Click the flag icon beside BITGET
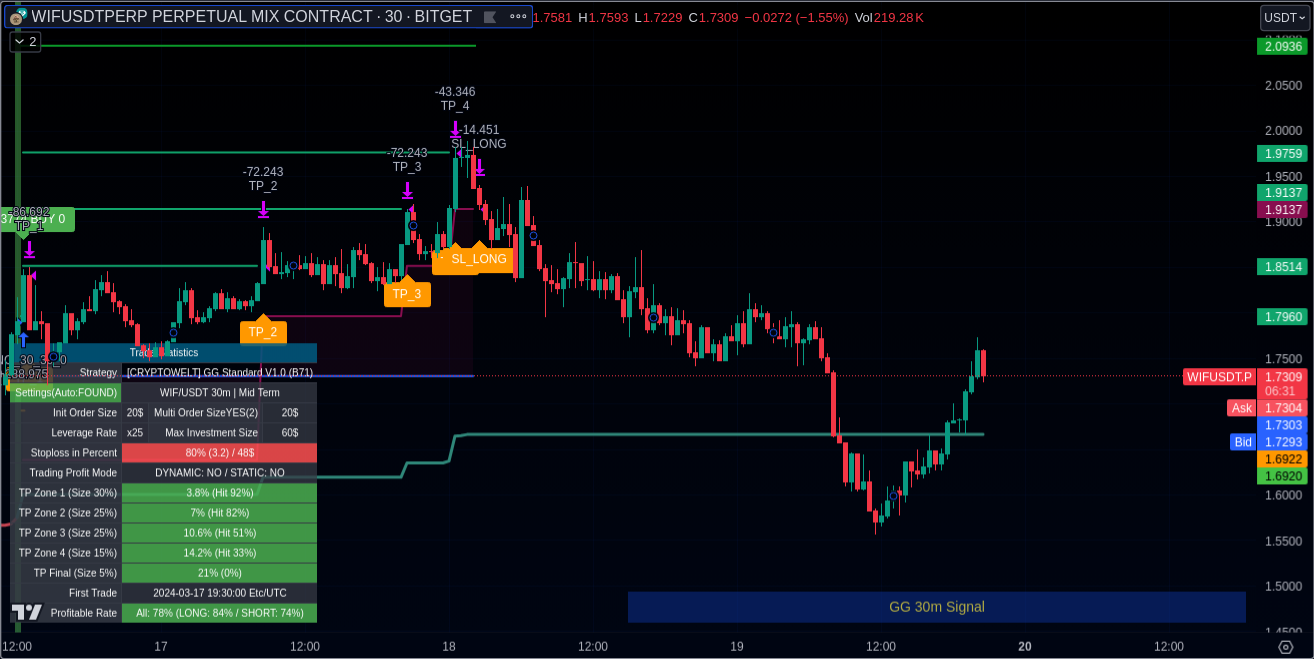Image resolution: width=1314 pixels, height=659 pixels. 490,17
